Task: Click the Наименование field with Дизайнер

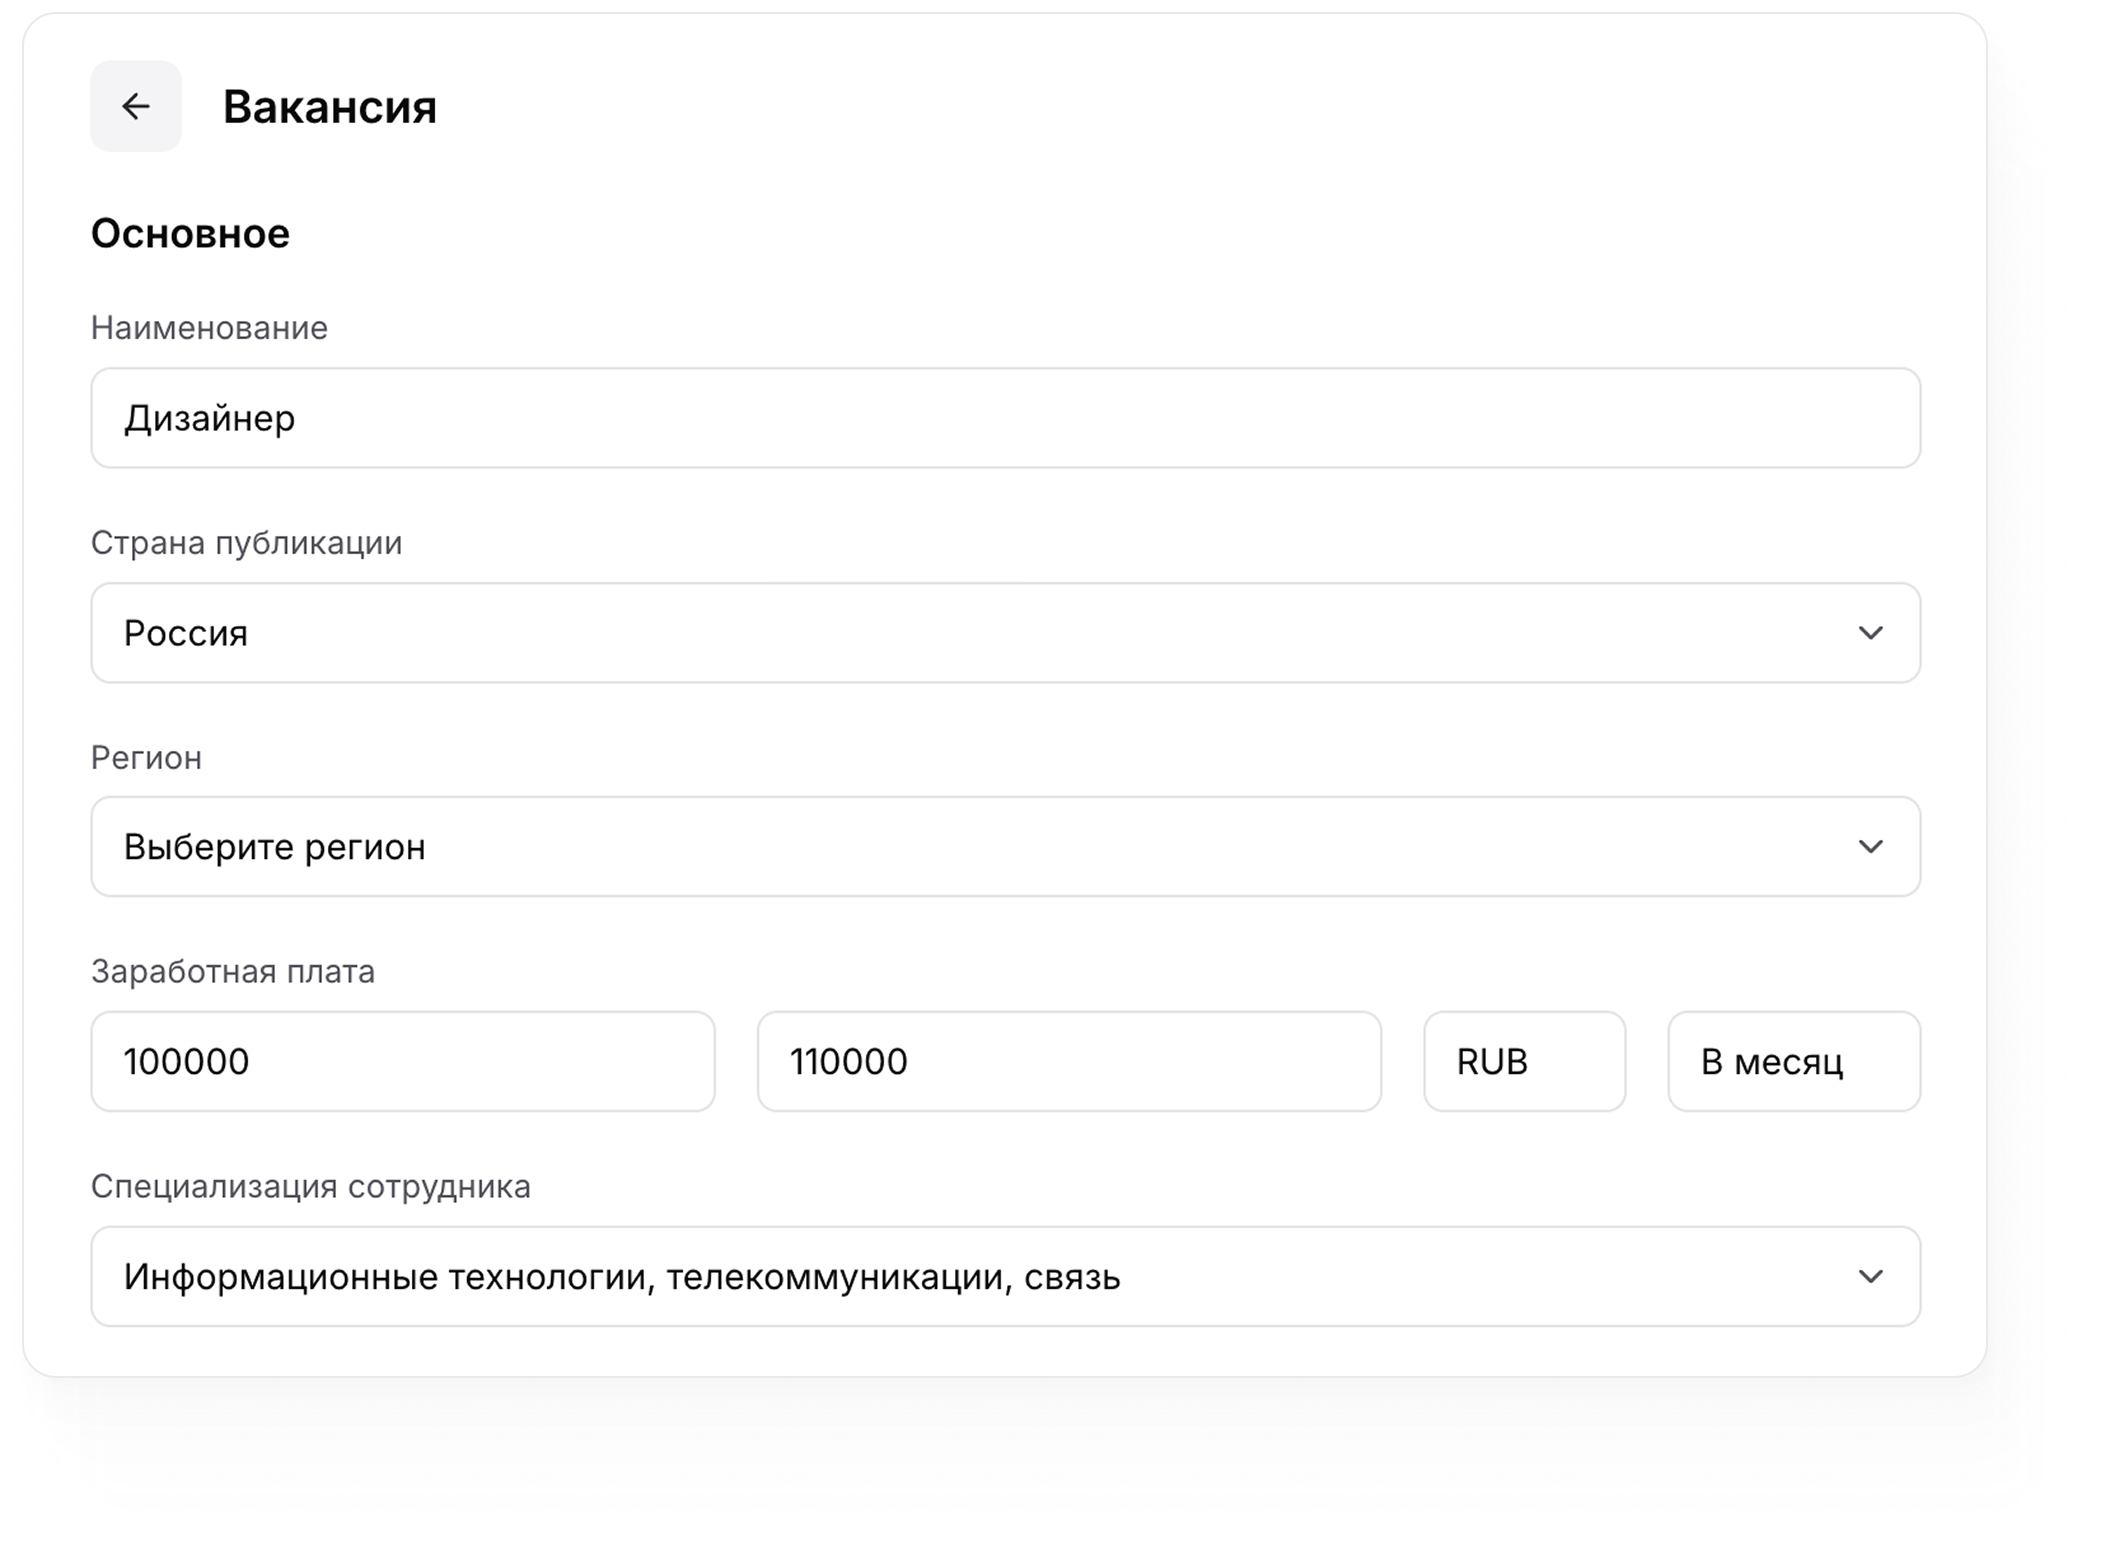Action: click(1004, 418)
